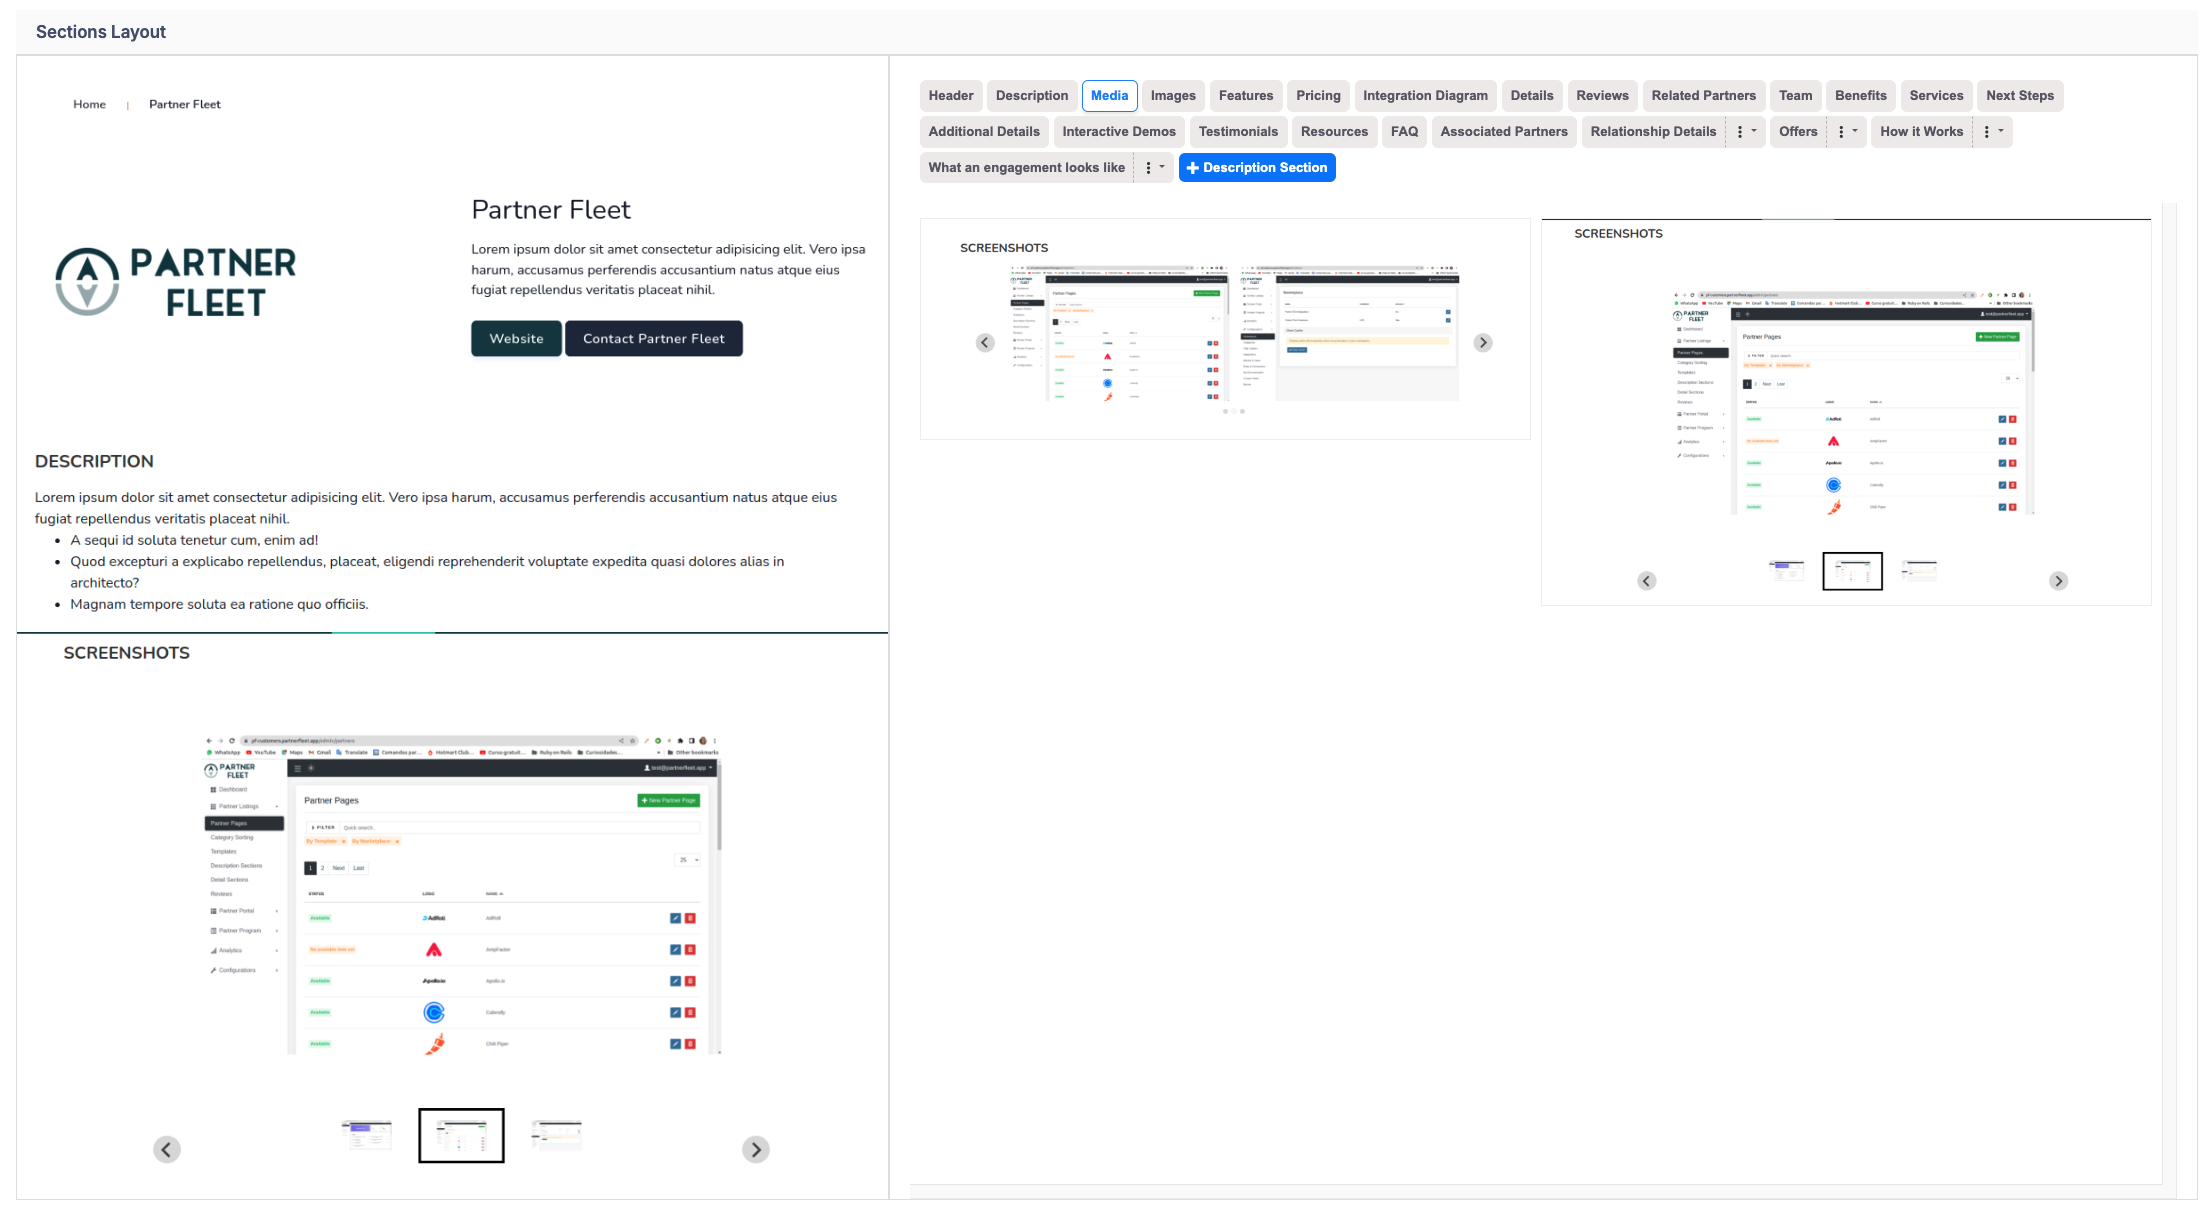This screenshot has height=1223, width=2200.
Task: Open the Next Steps tab
Action: coord(2020,96)
